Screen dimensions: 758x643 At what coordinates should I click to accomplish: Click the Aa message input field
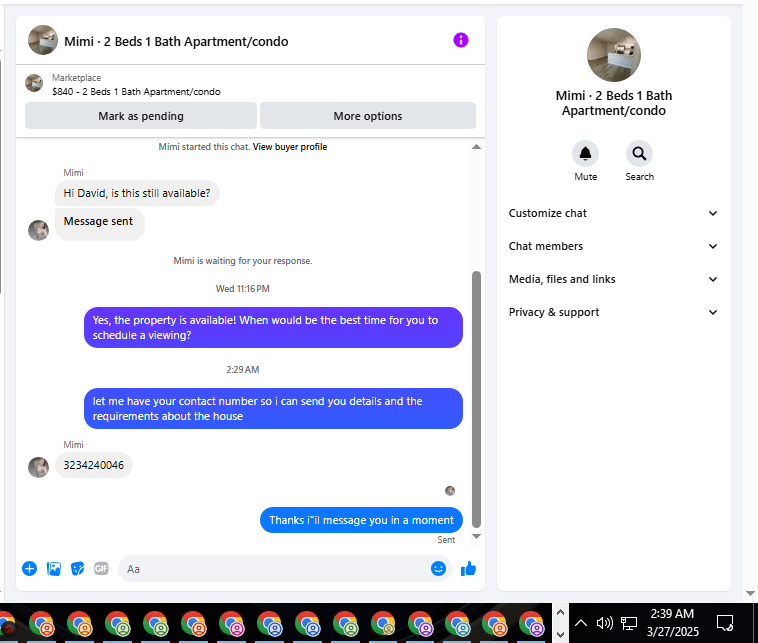click(273, 569)
